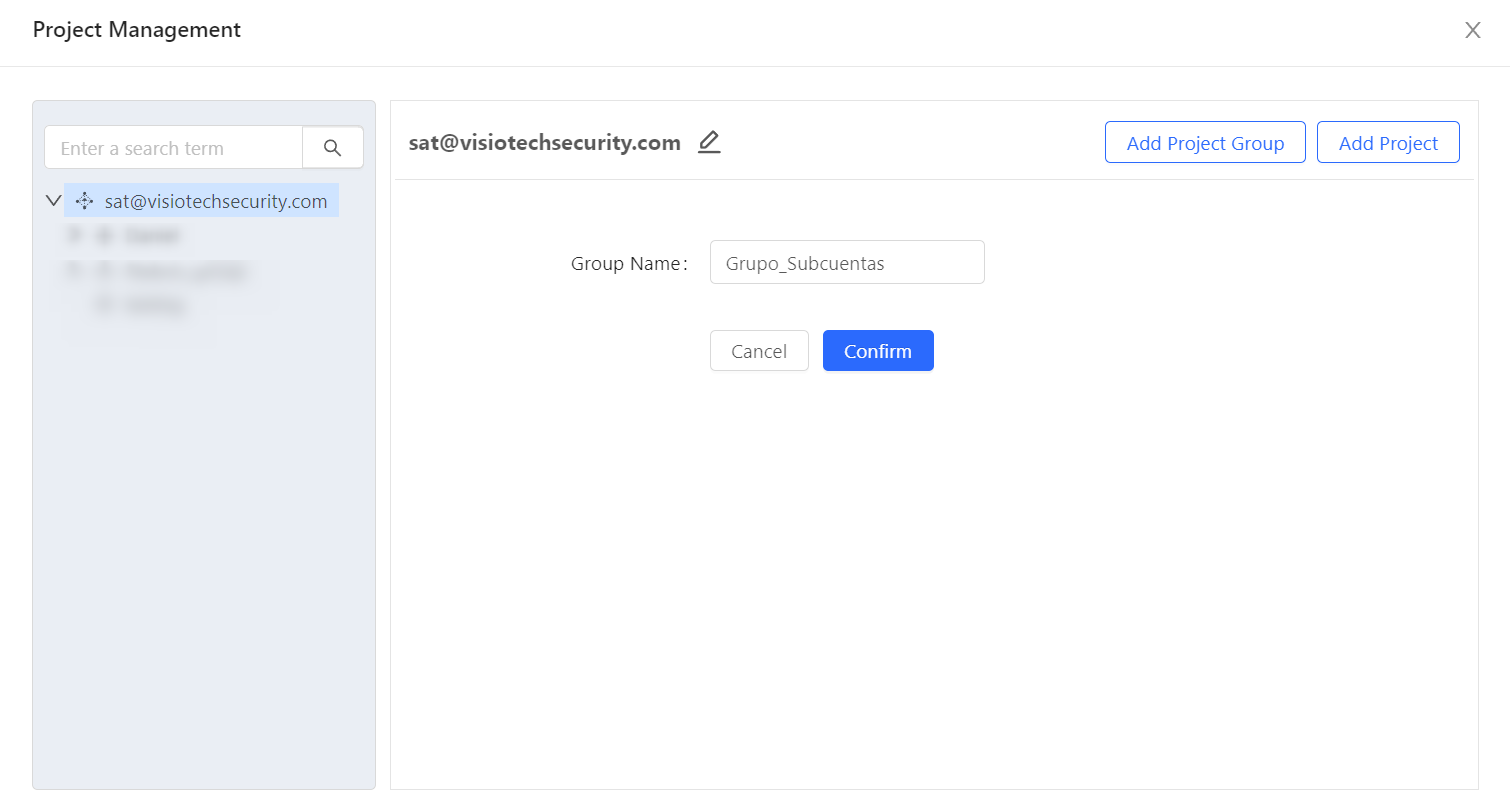Viewport: 1510px width, 811px height.
Task: Click the icon of the nested blurred item
Action: [x=103, y=306]
